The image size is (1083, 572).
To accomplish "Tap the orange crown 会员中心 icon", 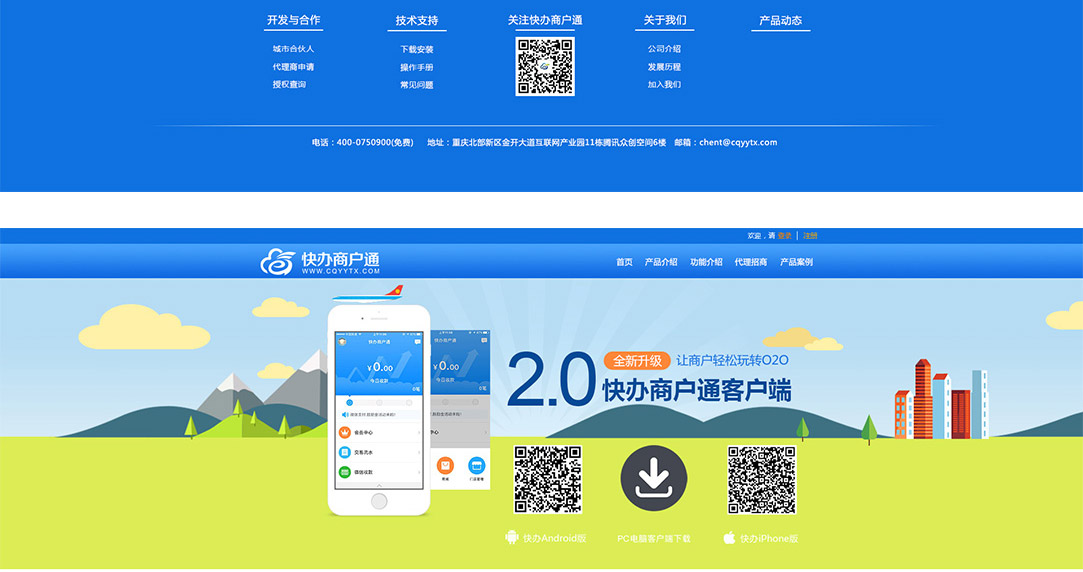I will tap(345, 432).
